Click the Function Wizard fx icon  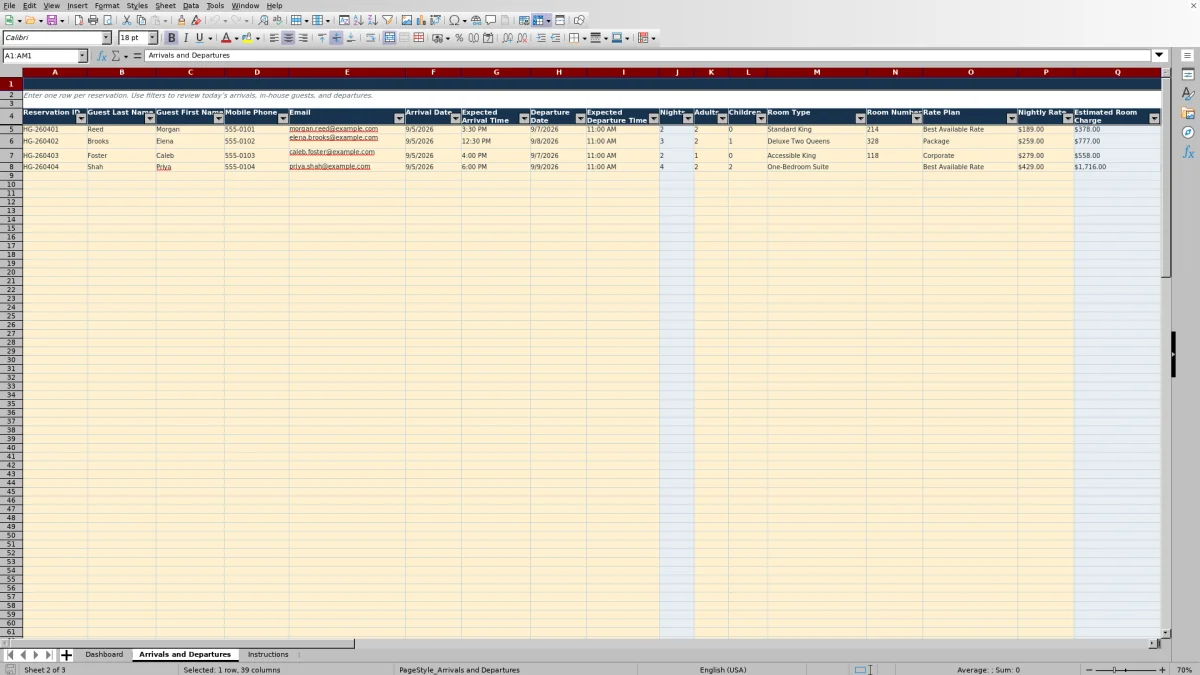(101, 56)
